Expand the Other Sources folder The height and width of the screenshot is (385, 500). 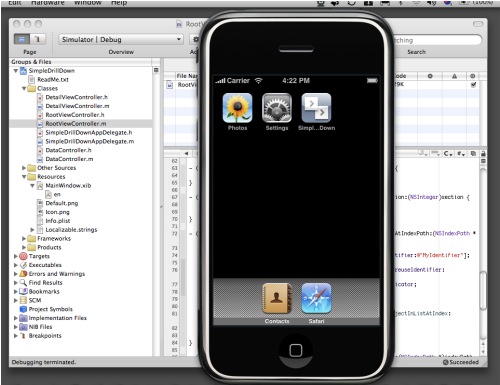[x=24, y=168]
